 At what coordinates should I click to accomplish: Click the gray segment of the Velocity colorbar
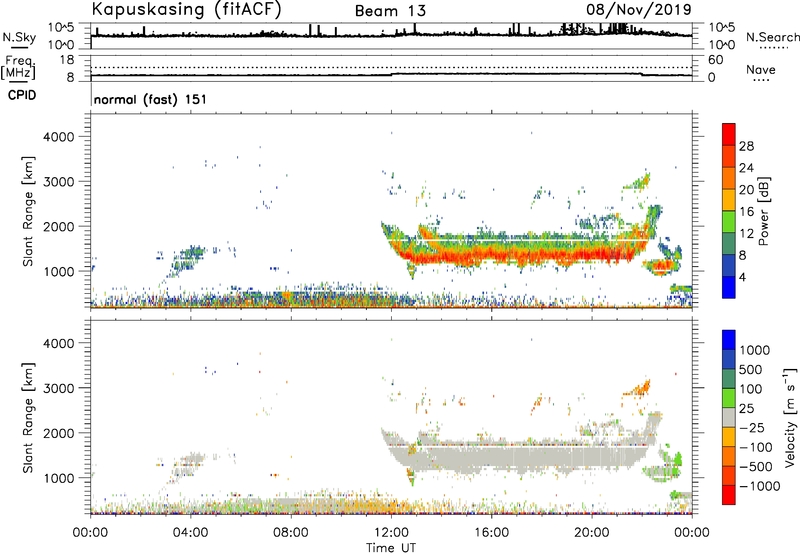pos(729,417)
